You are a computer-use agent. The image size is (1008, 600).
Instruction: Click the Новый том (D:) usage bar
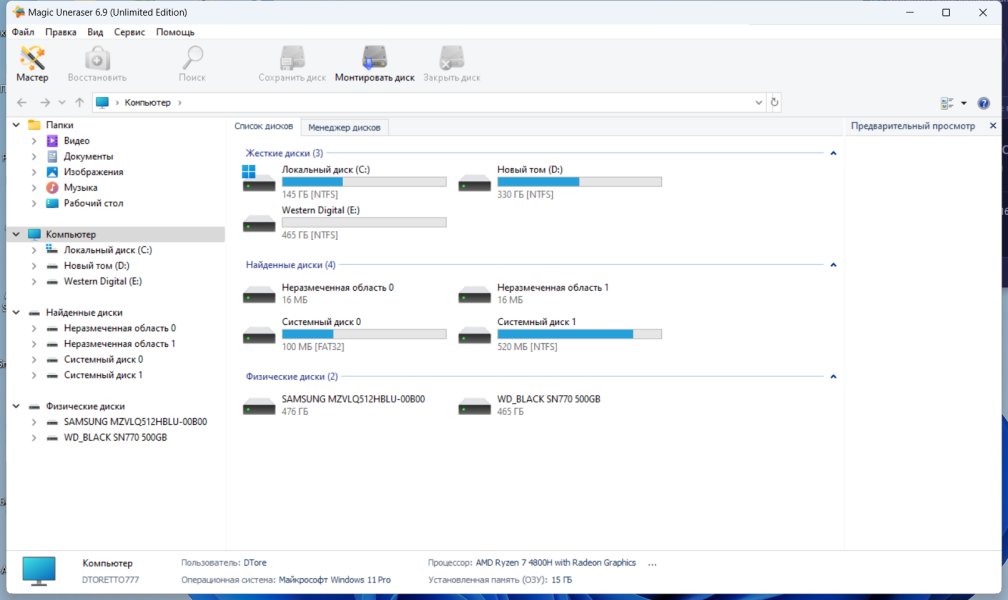[579, 182]
